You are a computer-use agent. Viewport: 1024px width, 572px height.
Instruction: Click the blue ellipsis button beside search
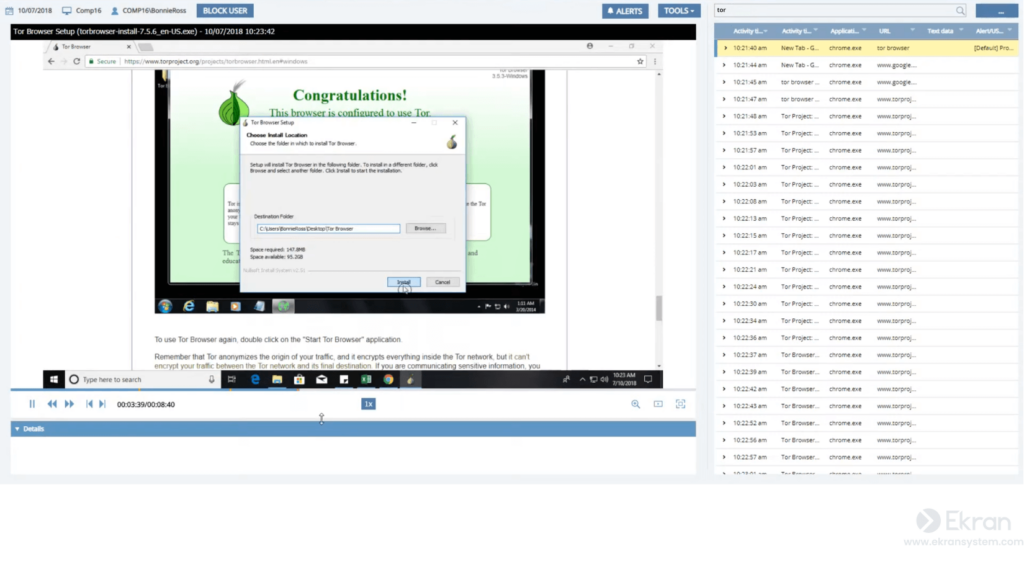coord(997,10)
